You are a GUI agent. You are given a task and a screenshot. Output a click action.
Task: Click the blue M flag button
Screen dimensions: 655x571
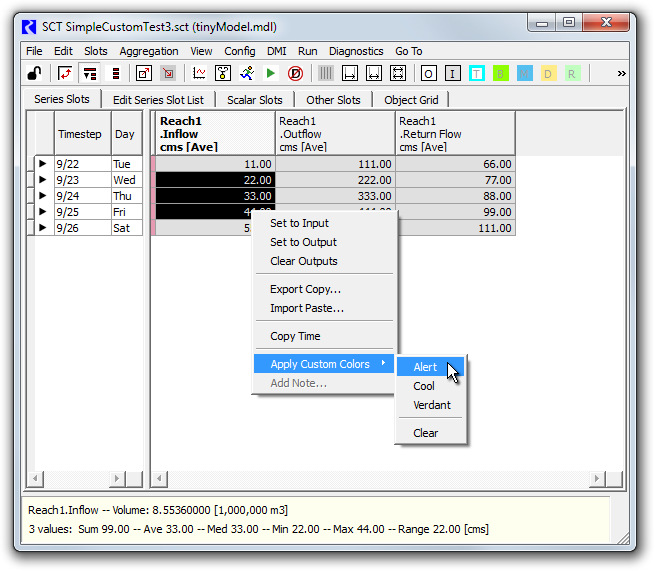[x=525, y=74]
